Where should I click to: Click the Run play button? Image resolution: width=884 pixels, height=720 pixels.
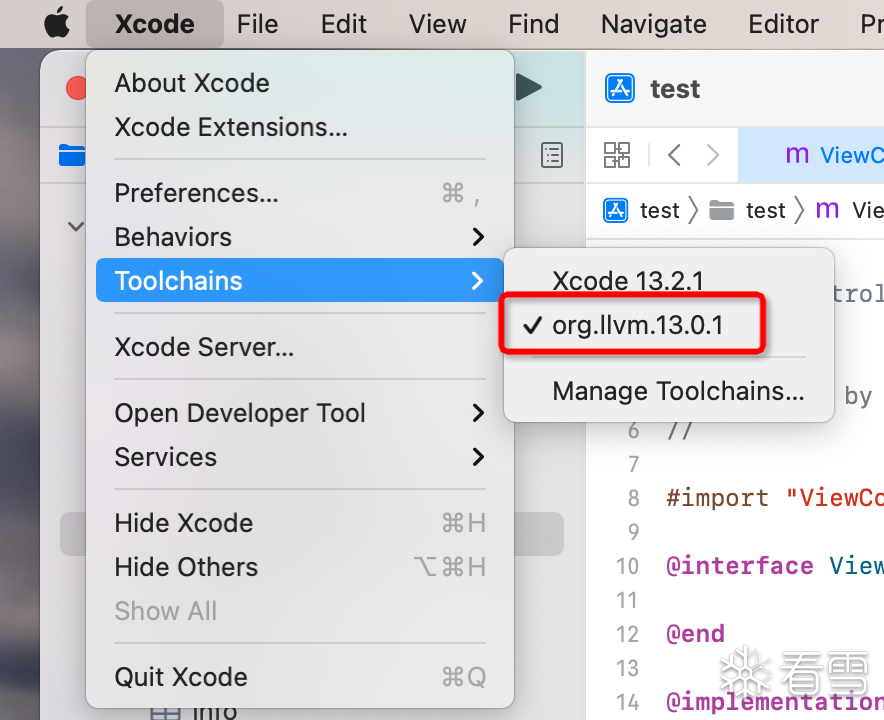(x=529, y=87)
